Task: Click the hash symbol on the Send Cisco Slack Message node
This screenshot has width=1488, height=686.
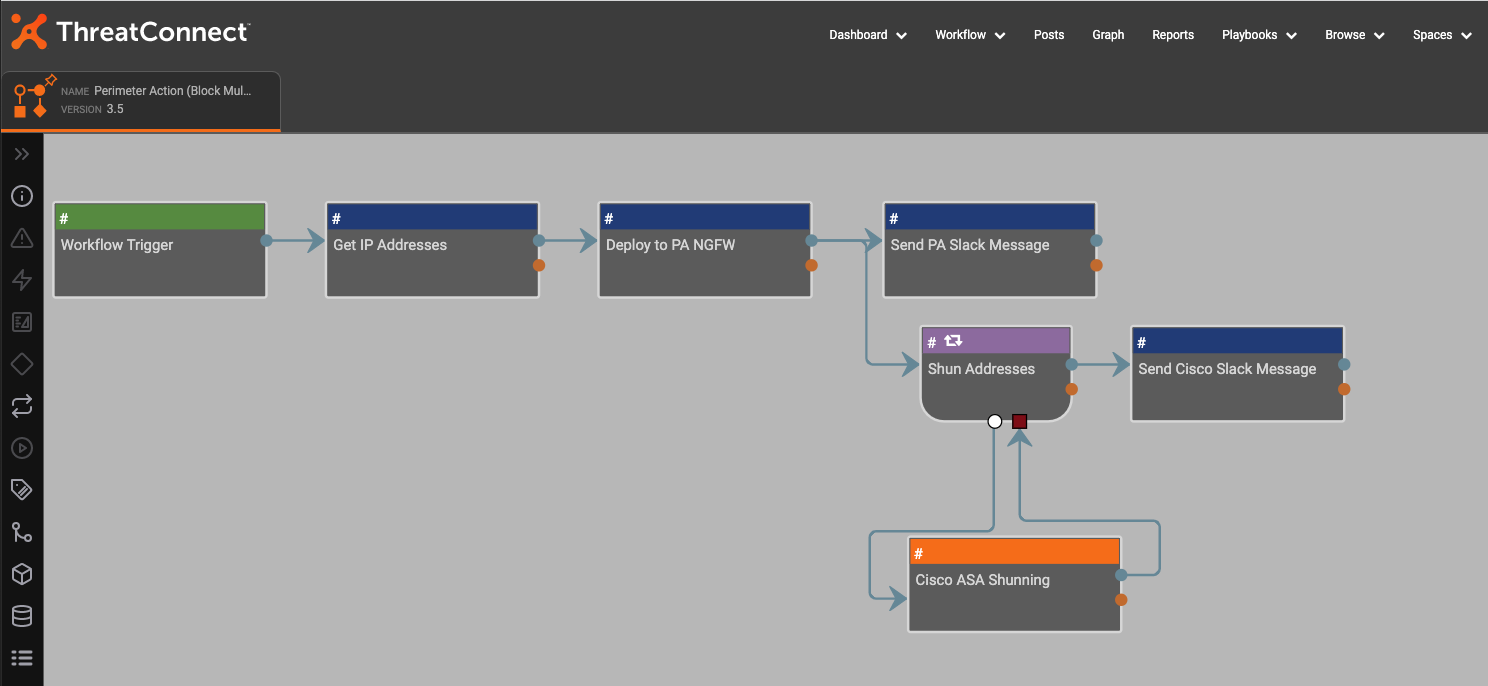Action: tap(1142, 342)
